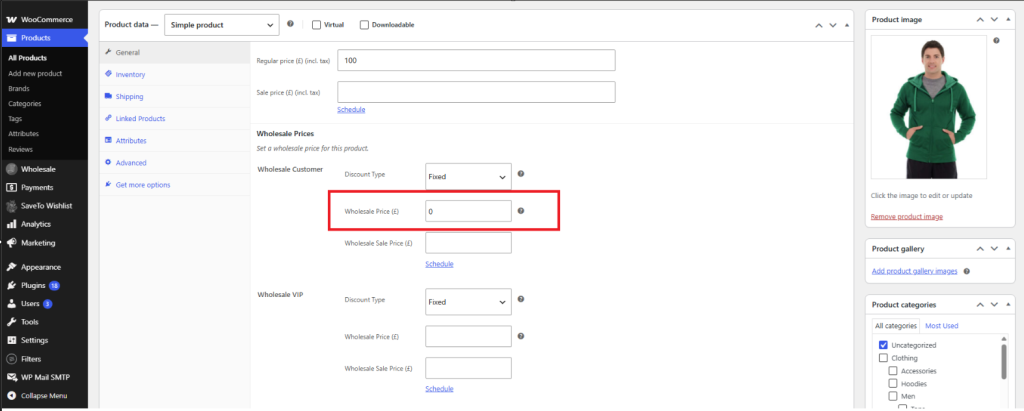Click the Collapse Menu arrow icon
1024x411 pixels.
(11, 395)
